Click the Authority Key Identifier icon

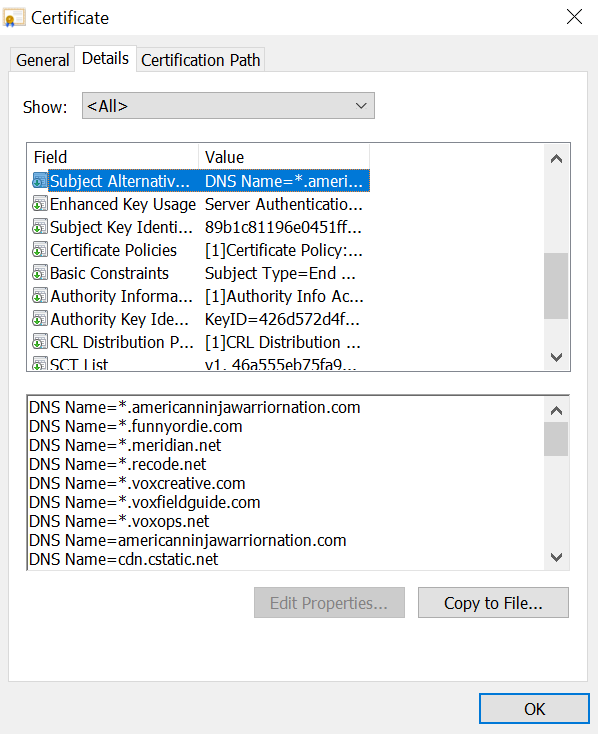(40, 319)
